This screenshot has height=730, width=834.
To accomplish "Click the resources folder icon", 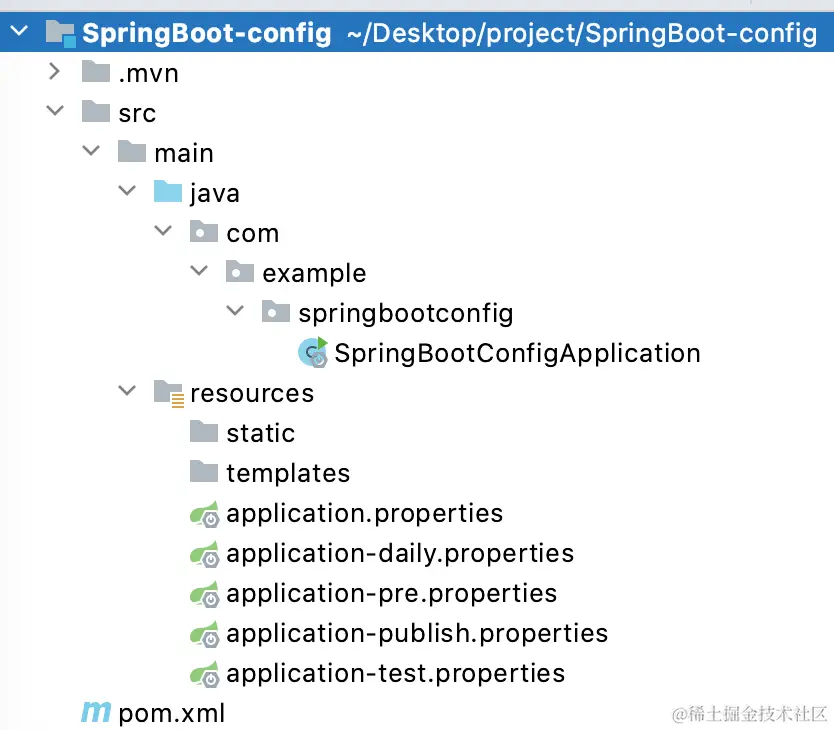I will [168, 393].
